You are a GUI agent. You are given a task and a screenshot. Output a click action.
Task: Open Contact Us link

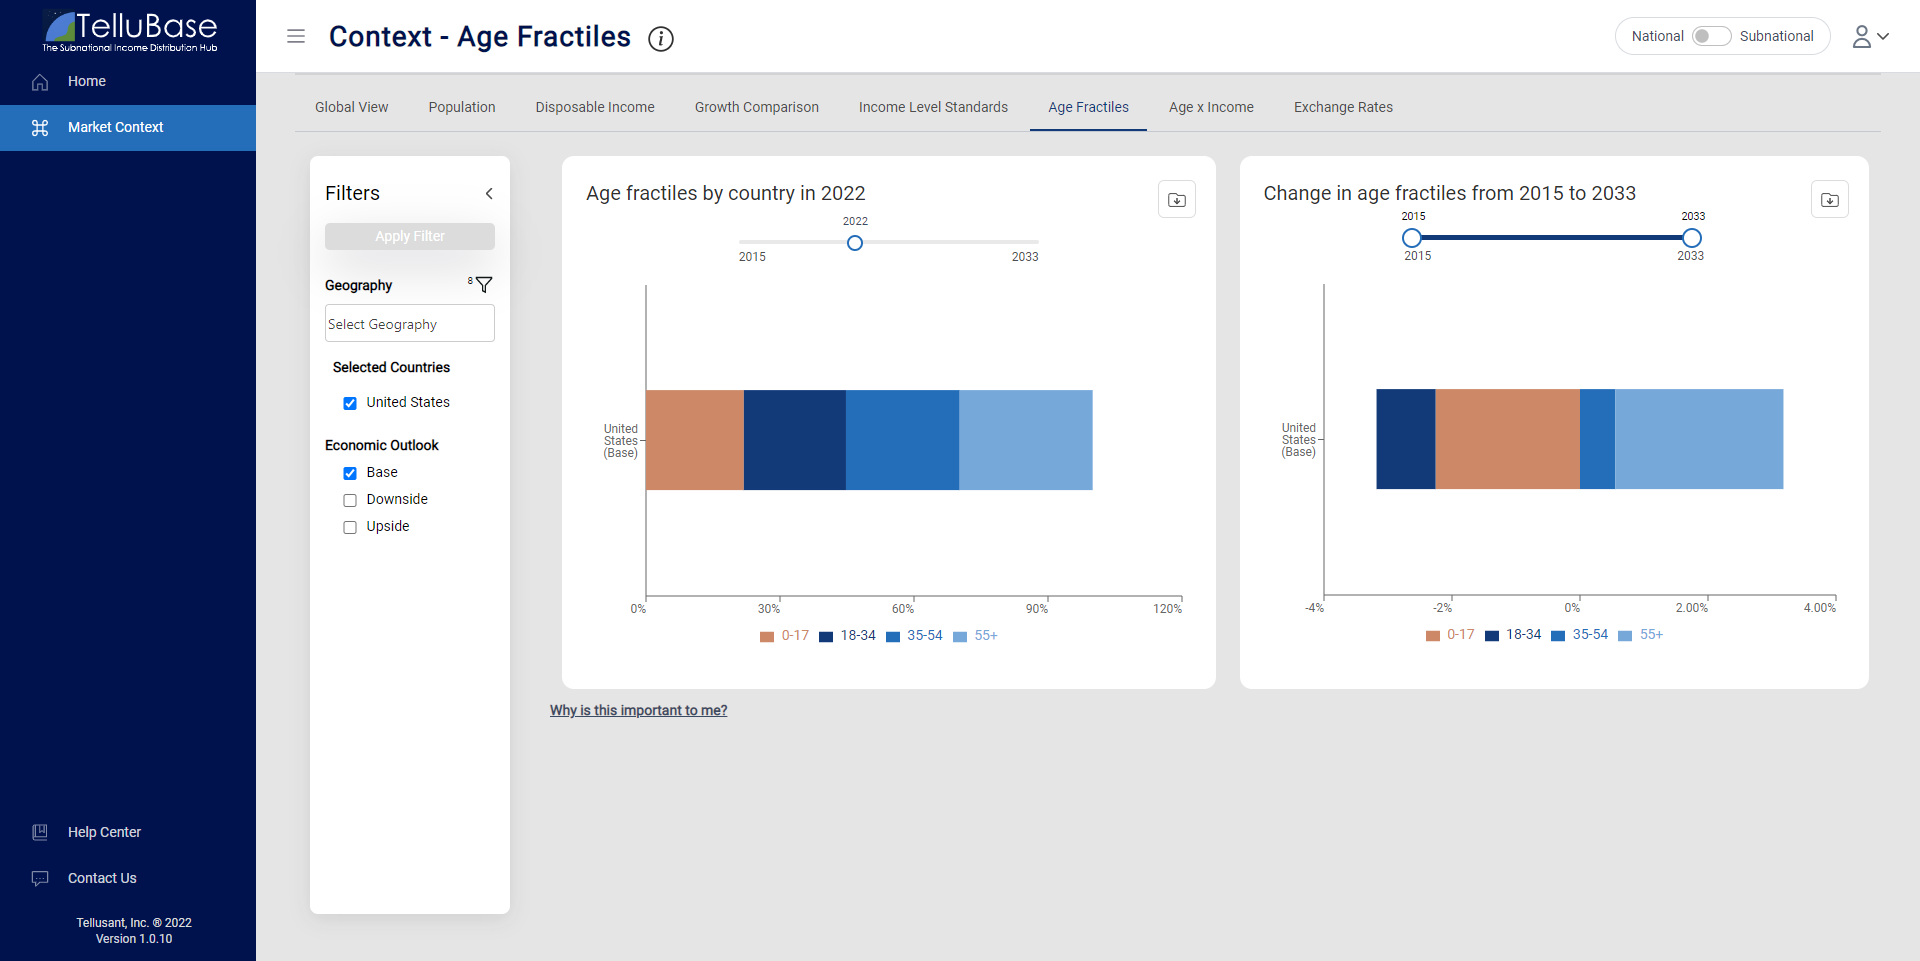[x=102, y=878]
